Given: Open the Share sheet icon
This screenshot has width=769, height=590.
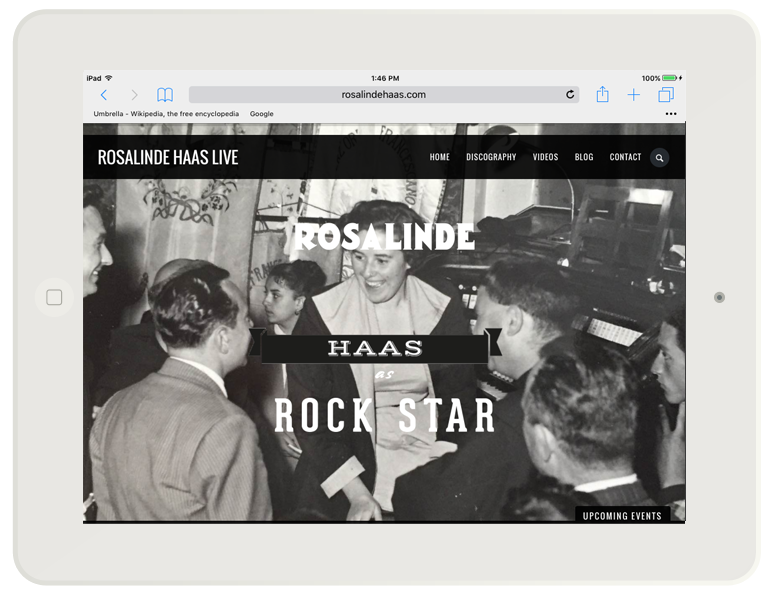Looking at the screenshot, I should point(602,95).
